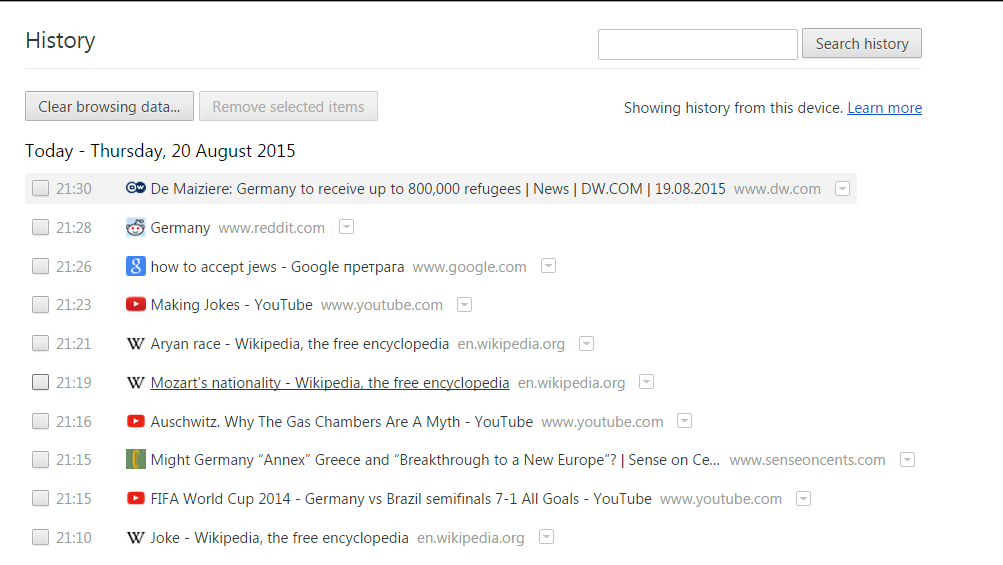Image resolution: width=1003 pixels, height=565 pixels.
Task: Click the Wikipedia icon beside the Joke entry
Action: (136, 538)
